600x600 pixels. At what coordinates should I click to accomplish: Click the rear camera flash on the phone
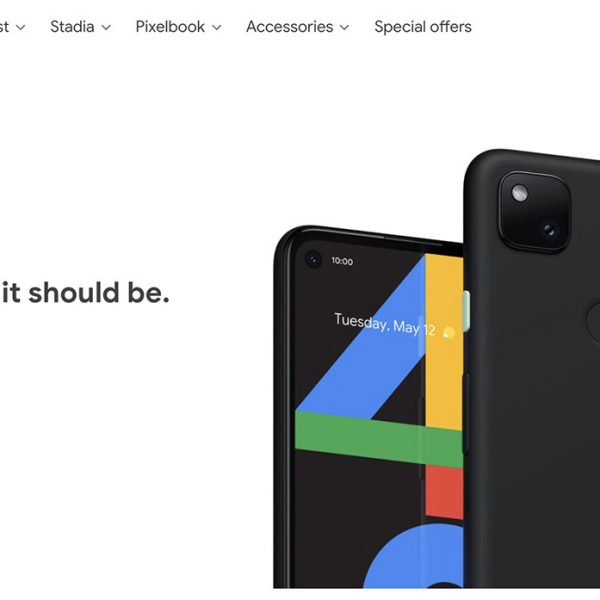[x=519, y=193]
